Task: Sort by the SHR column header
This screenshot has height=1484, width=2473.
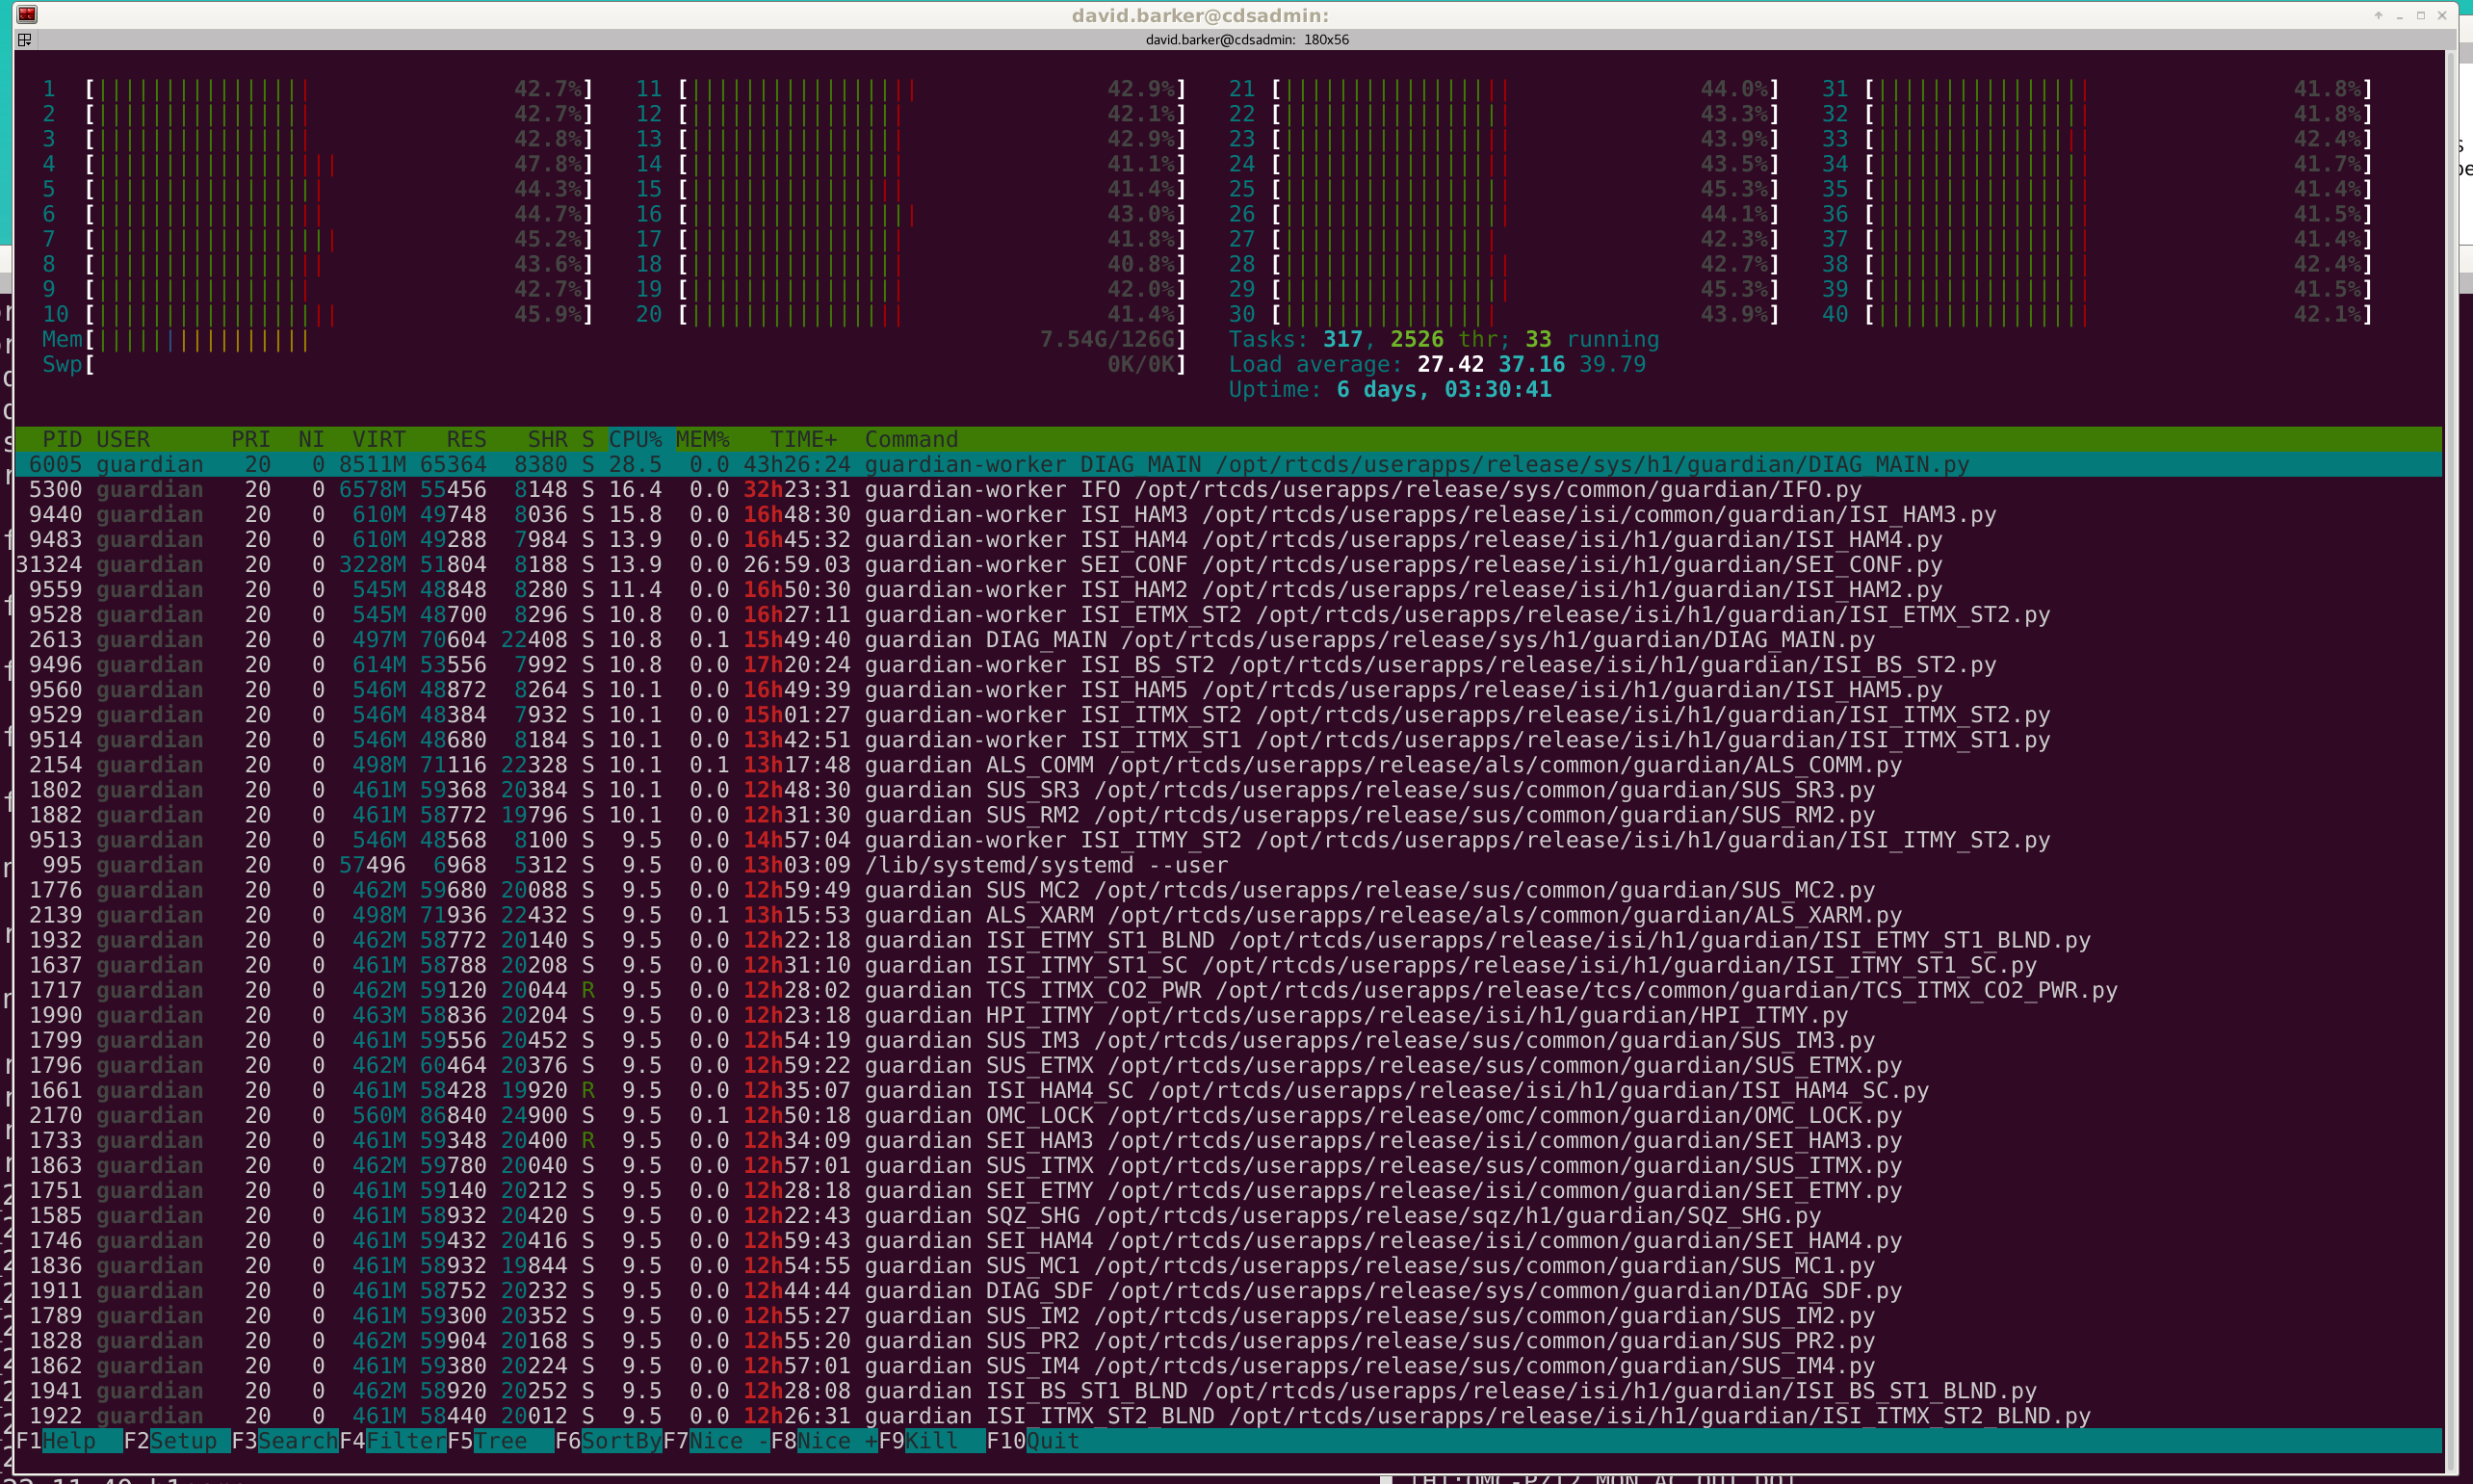Action: click(548, 439)
